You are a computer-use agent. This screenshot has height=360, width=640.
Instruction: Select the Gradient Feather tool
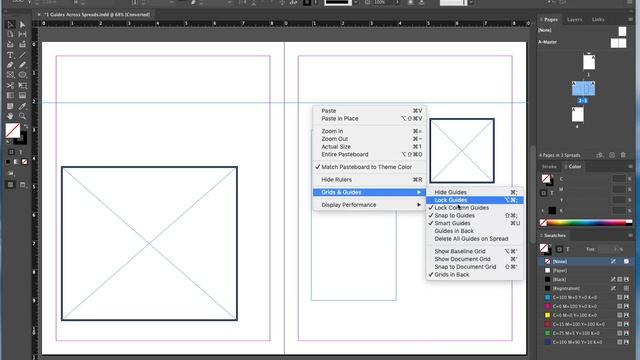coord(22,96)
